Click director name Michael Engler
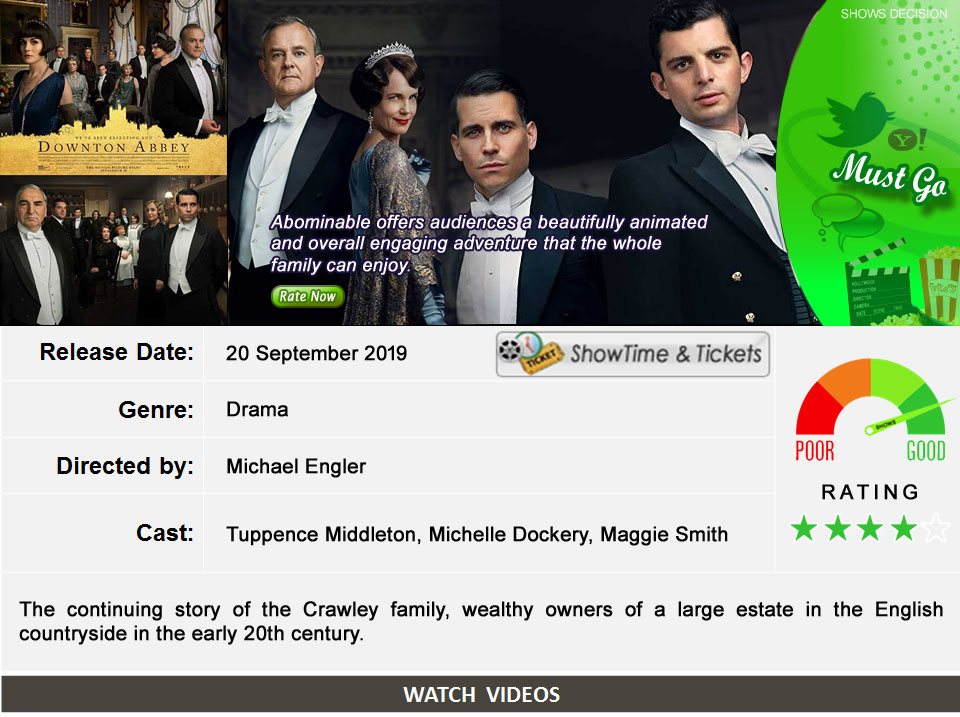This screenshot has width=960, height=717. click(x=296, y=467)
